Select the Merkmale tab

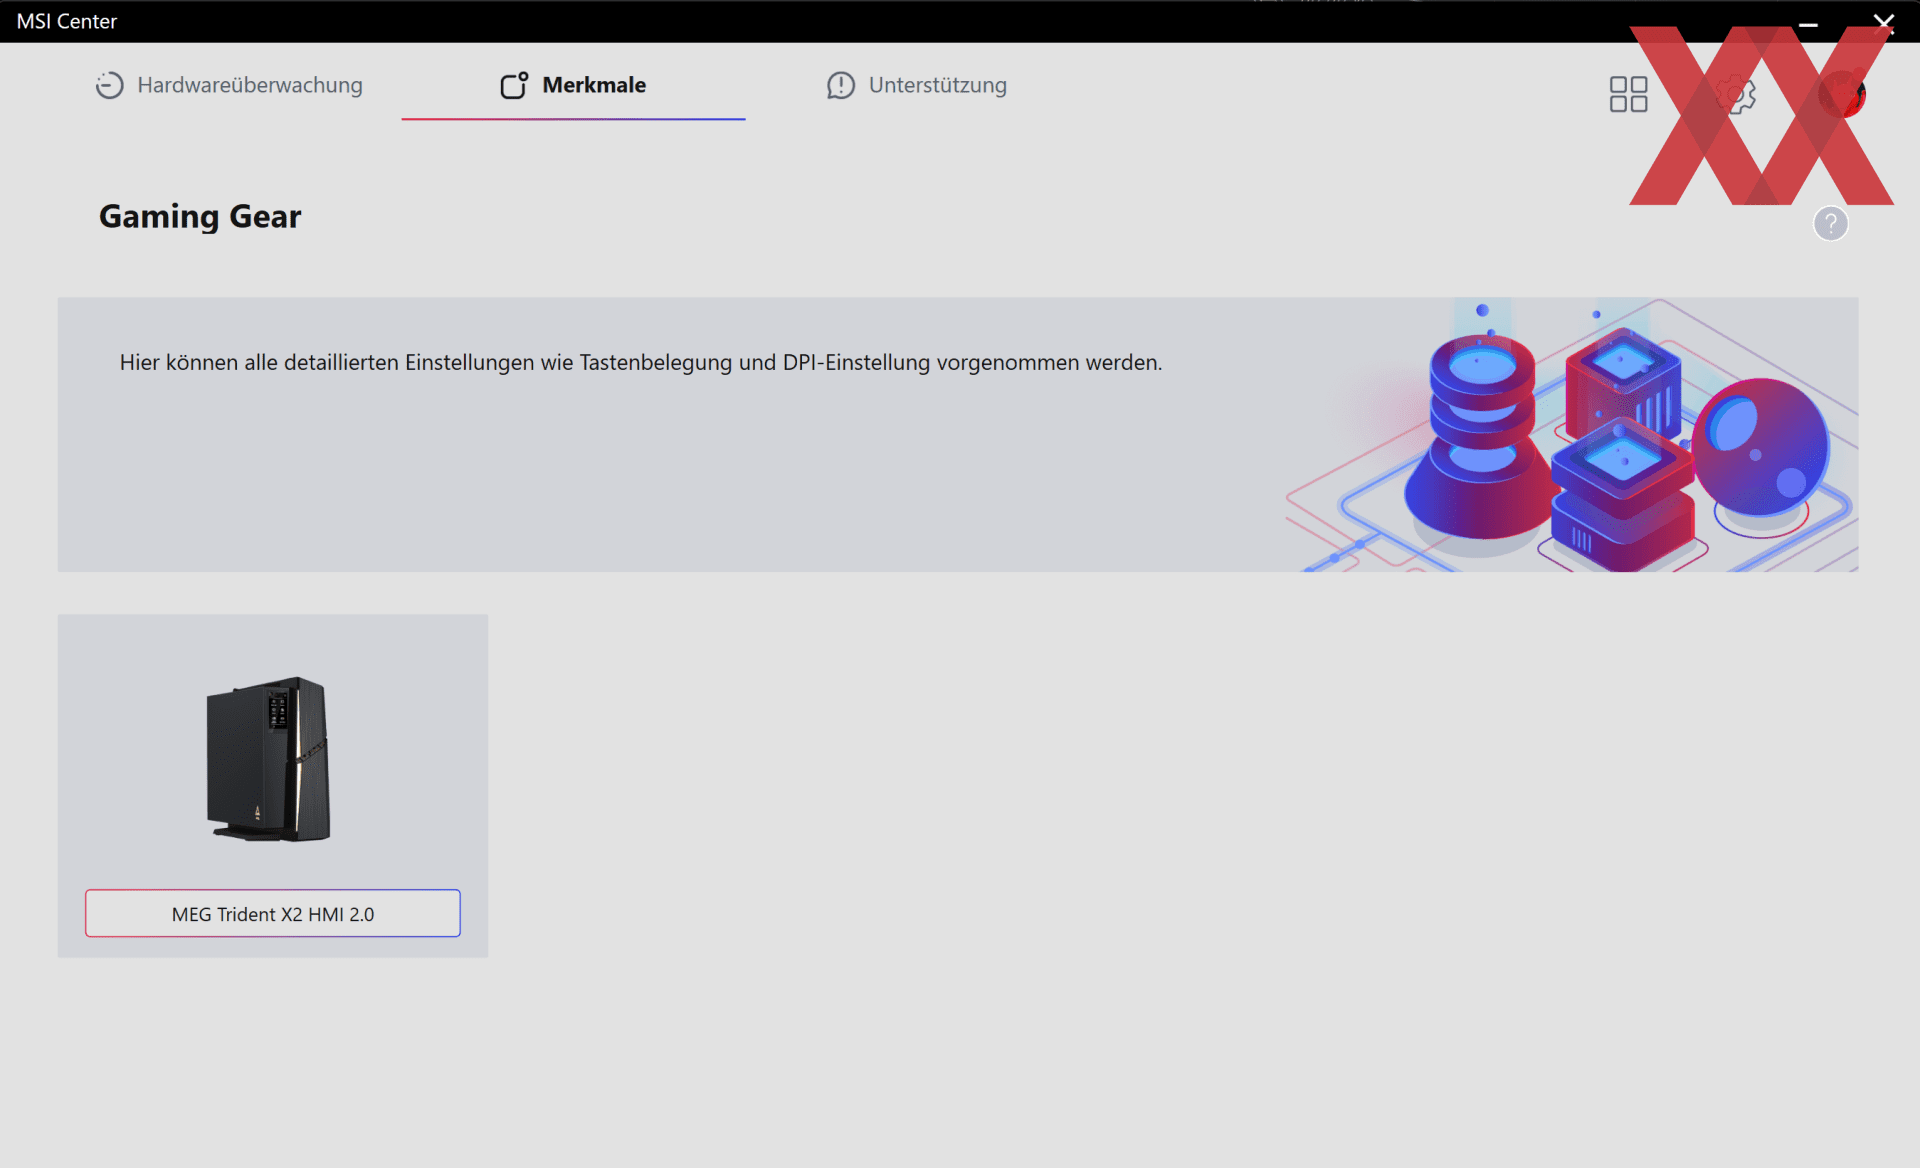(x=573, y=85)
